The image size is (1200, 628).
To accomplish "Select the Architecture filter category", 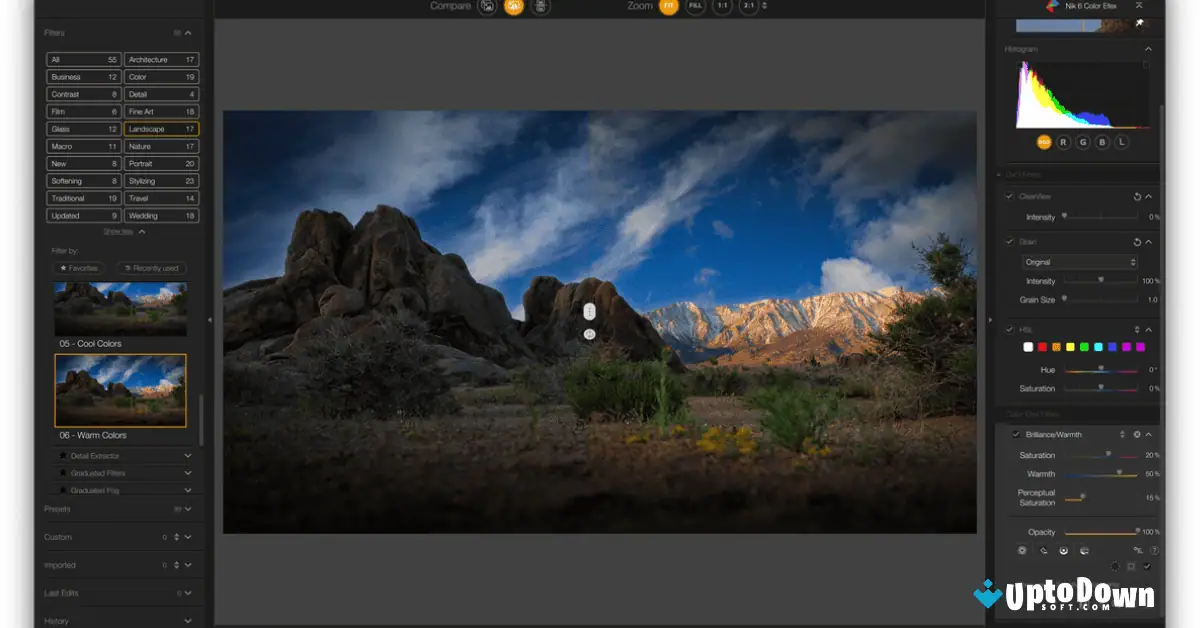I will (162, 60).
